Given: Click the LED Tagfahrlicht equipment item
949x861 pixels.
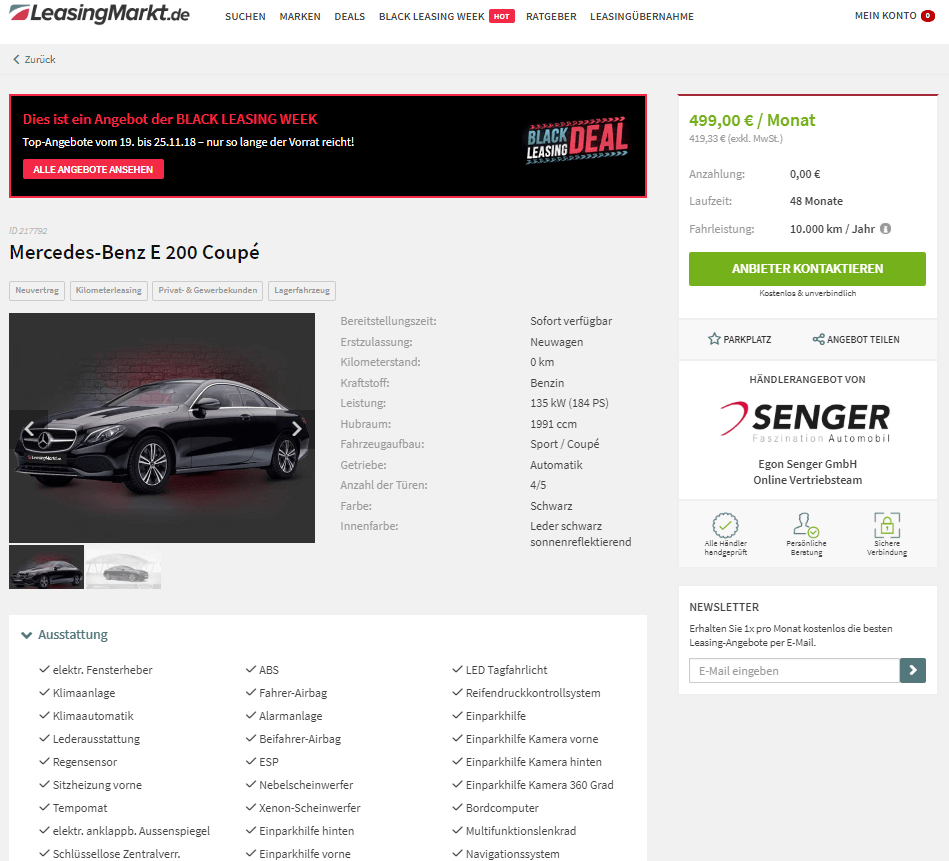Looking at the screenshot, I should tap(506, 670).
